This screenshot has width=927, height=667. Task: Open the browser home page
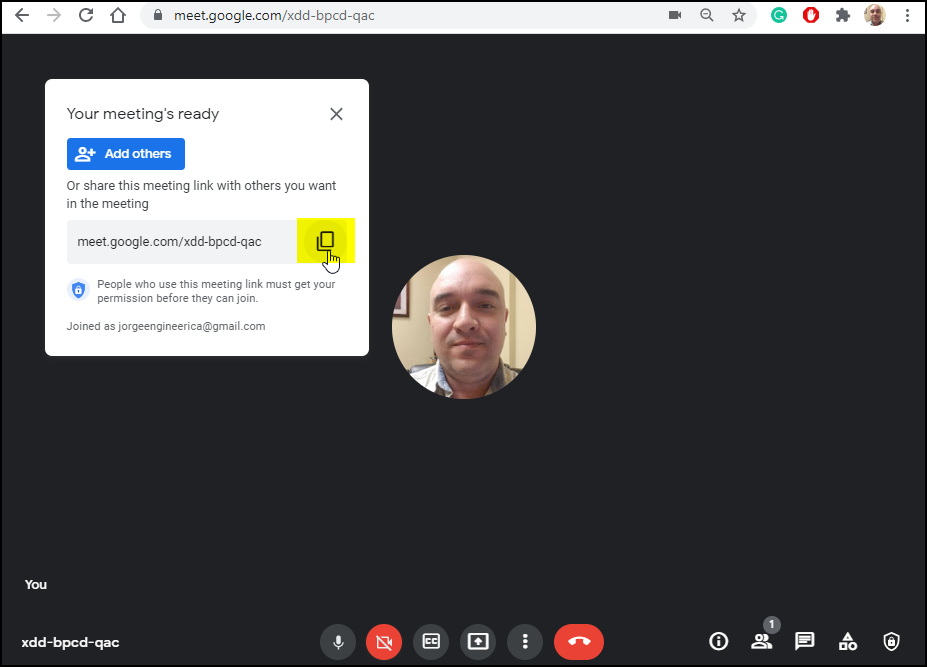click(x=118, y=15)
